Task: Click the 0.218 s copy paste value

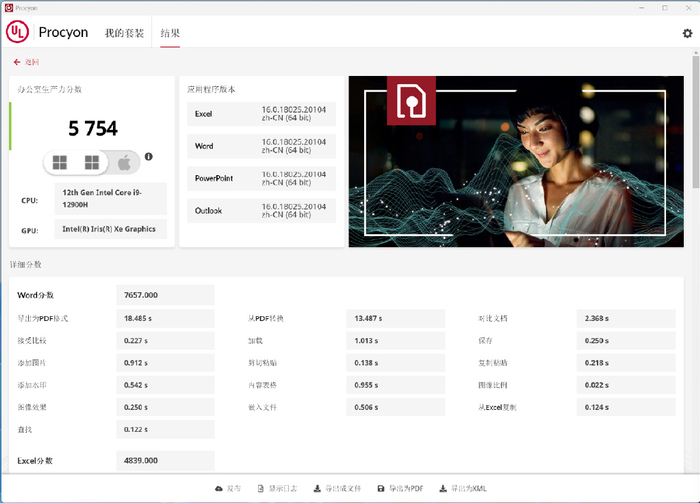Action: pyautogui.click(x=626, y=363)
